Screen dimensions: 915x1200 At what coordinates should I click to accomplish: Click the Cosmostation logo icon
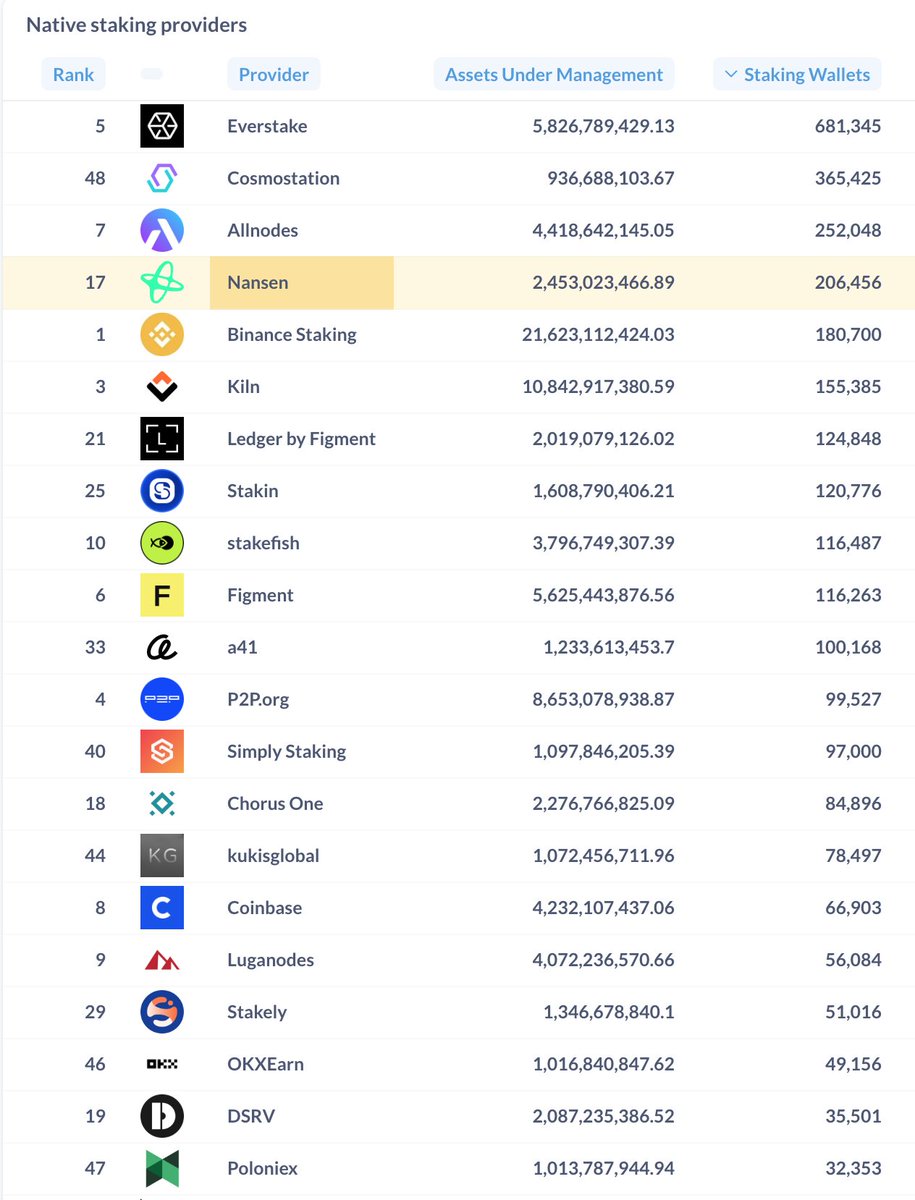pyautogui.click(x=162, y=178)
